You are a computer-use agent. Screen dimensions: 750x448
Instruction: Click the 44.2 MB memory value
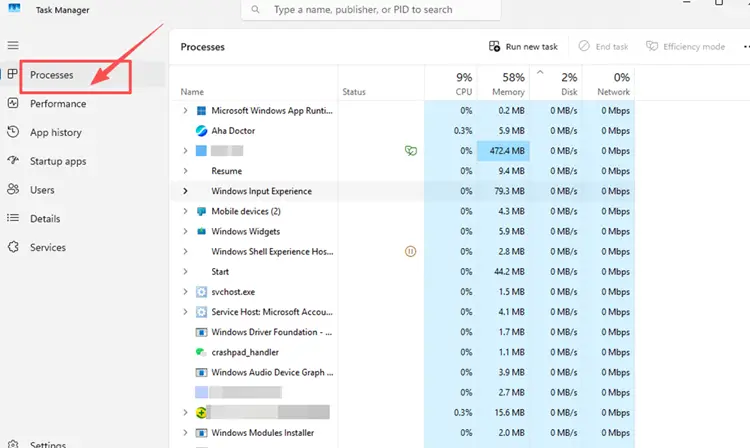coord(509,272)
